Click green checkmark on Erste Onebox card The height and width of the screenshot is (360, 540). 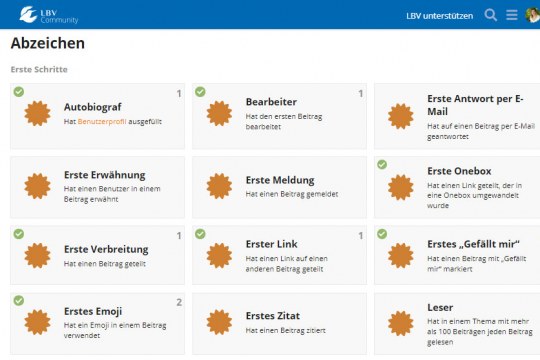382,164
